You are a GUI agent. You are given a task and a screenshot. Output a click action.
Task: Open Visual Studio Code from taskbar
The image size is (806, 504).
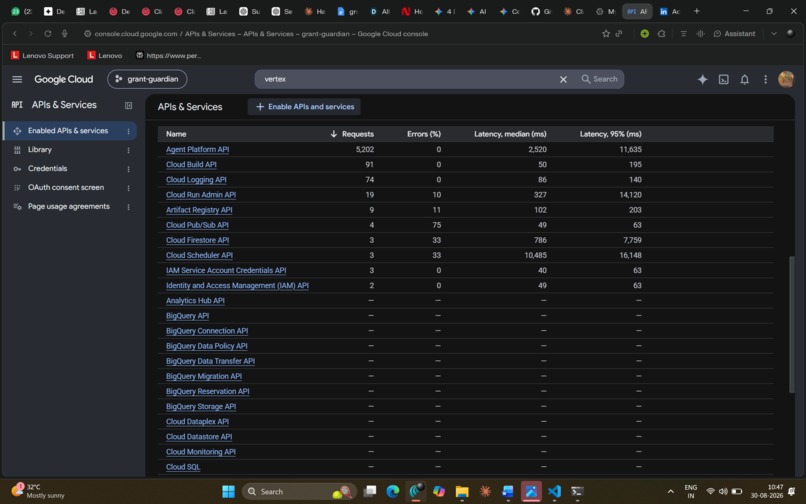tap(554, 492)
